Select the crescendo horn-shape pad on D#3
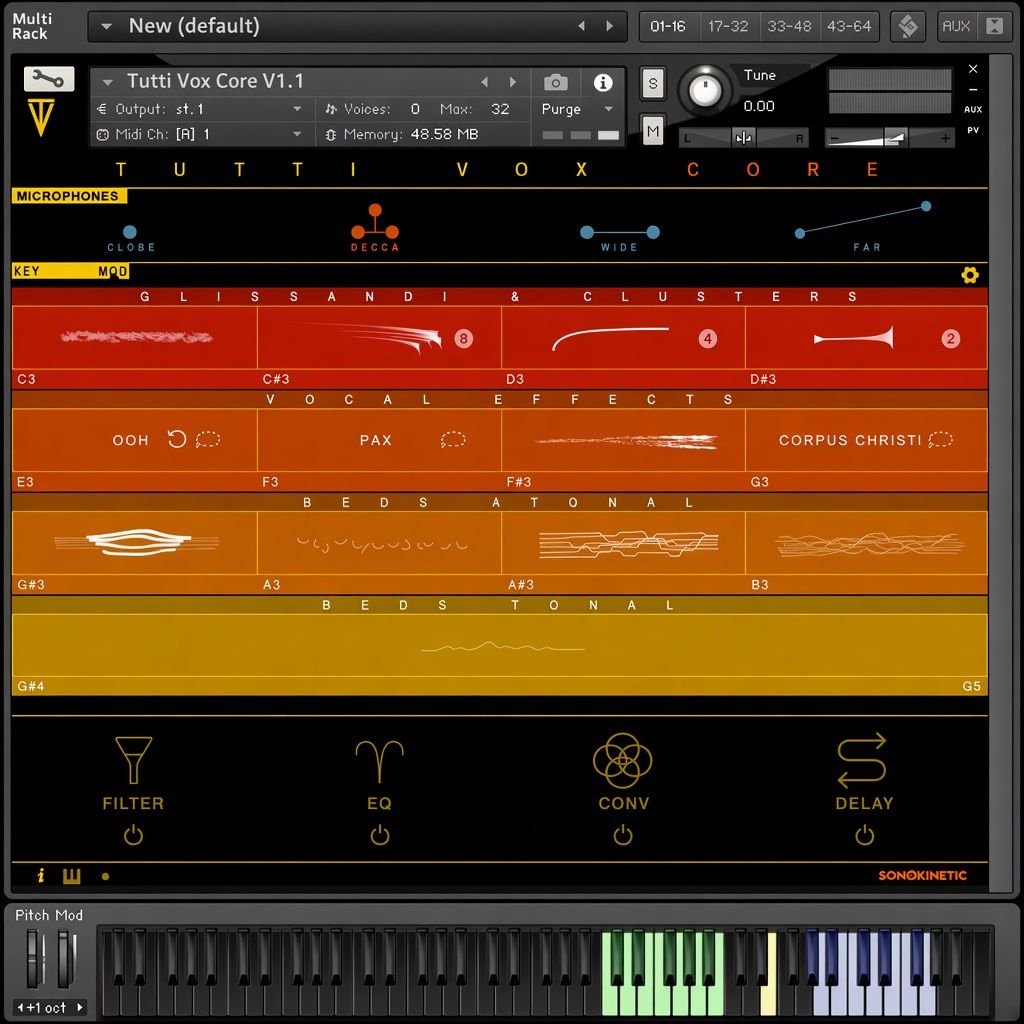This screenshot has width=1024, height=1024. (866, 338)
